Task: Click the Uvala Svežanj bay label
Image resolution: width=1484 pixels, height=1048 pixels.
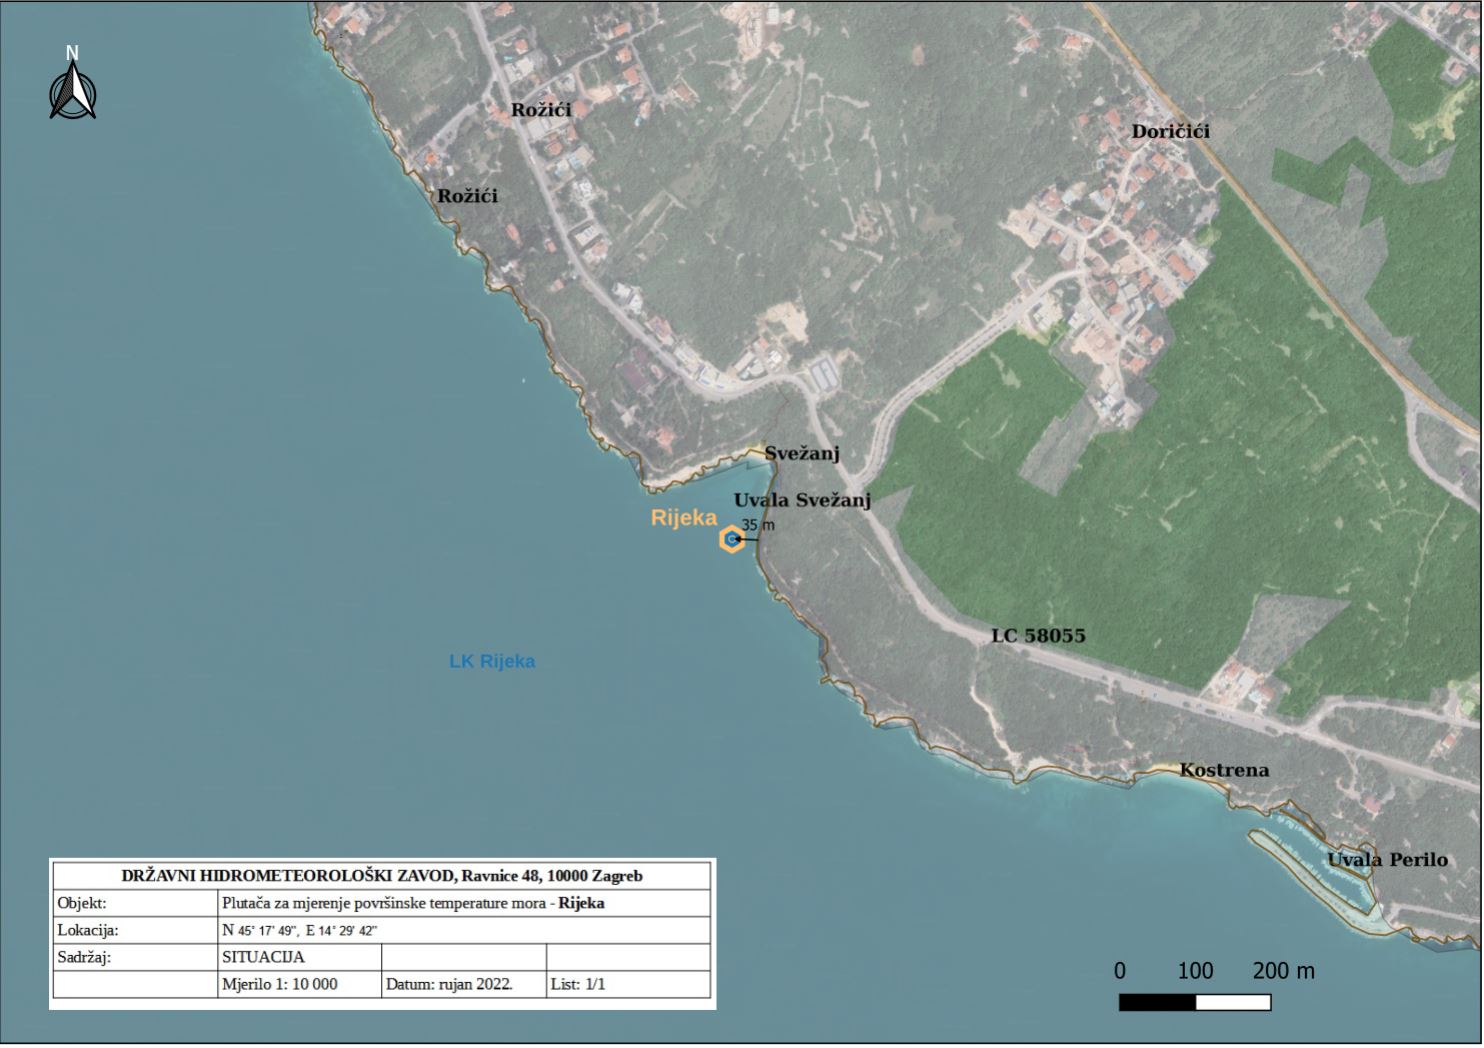Action: pos(802,500)
